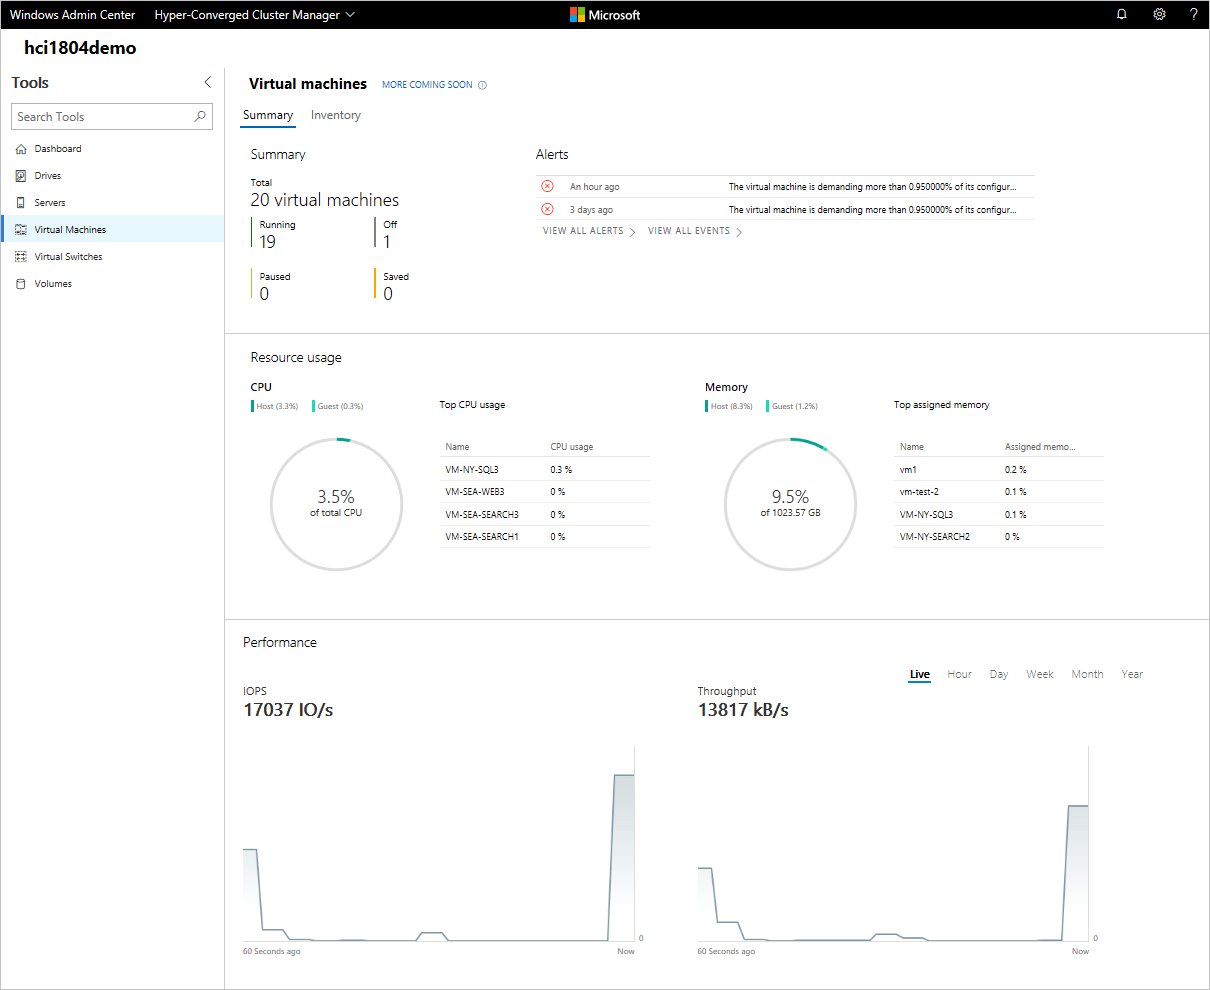Click the MORE COMING SOON link
1210x990 pixels.
(428, 84)
